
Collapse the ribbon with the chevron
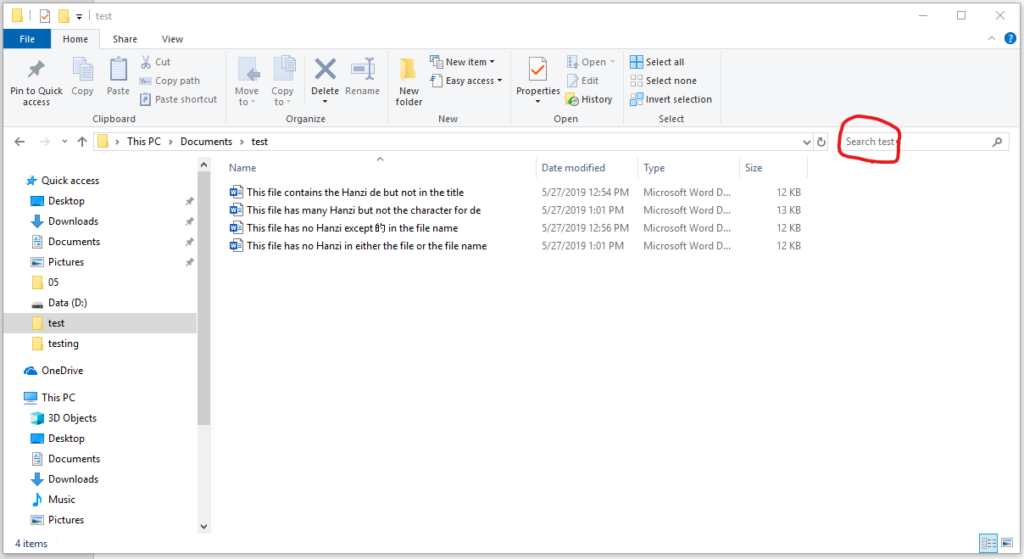tap(991, 39)
